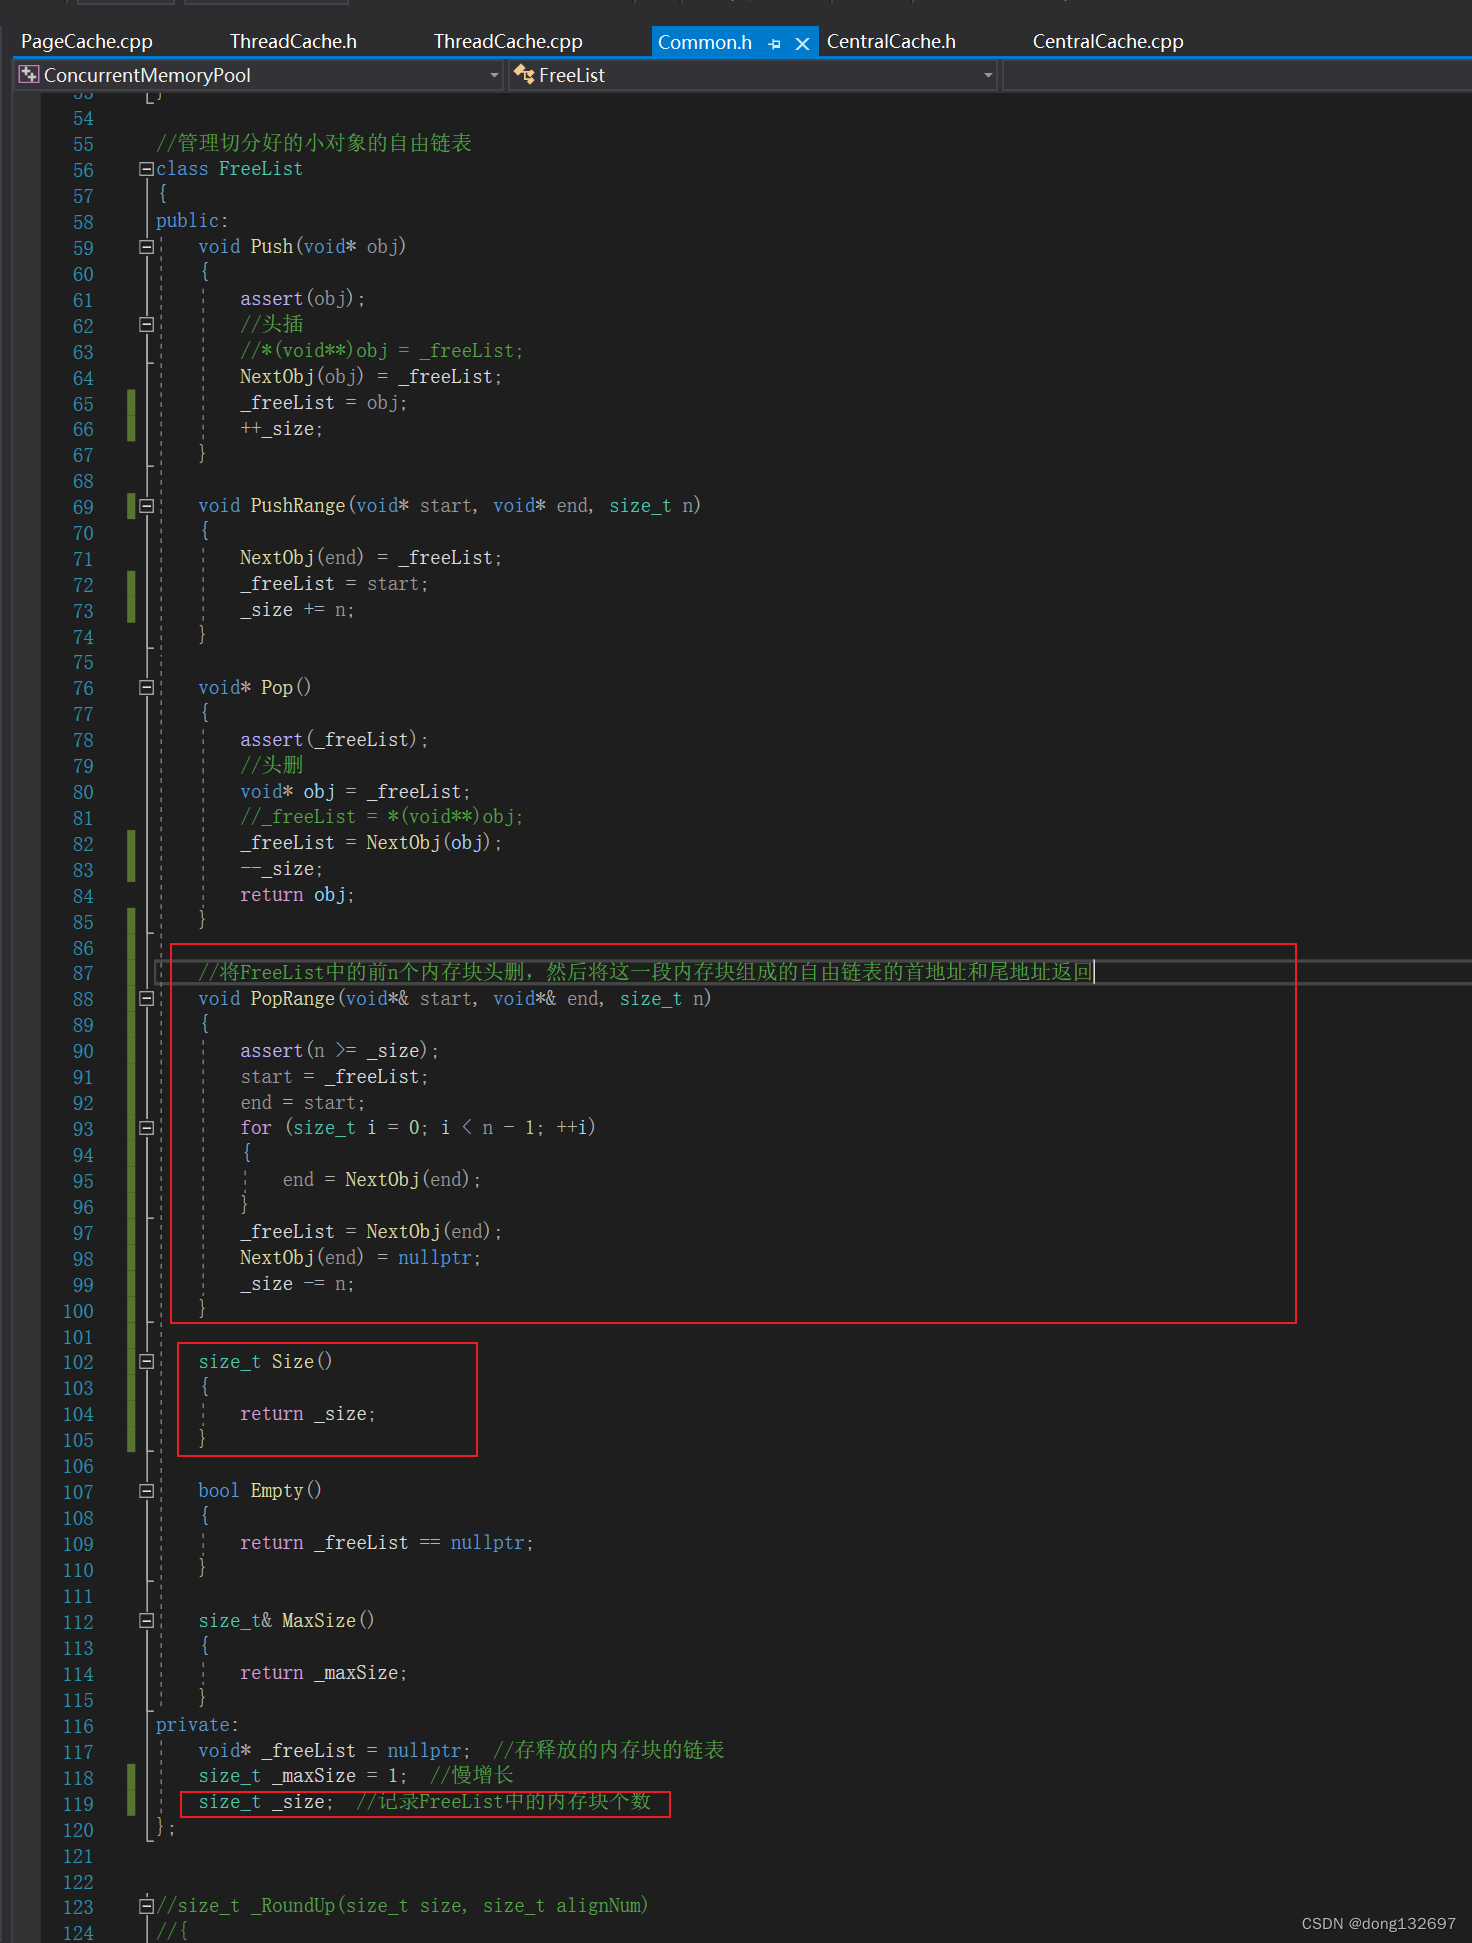This screenshot has height=1943, width=1472.
Task: Collapse the for loop at line 93
Action: 146,1128
